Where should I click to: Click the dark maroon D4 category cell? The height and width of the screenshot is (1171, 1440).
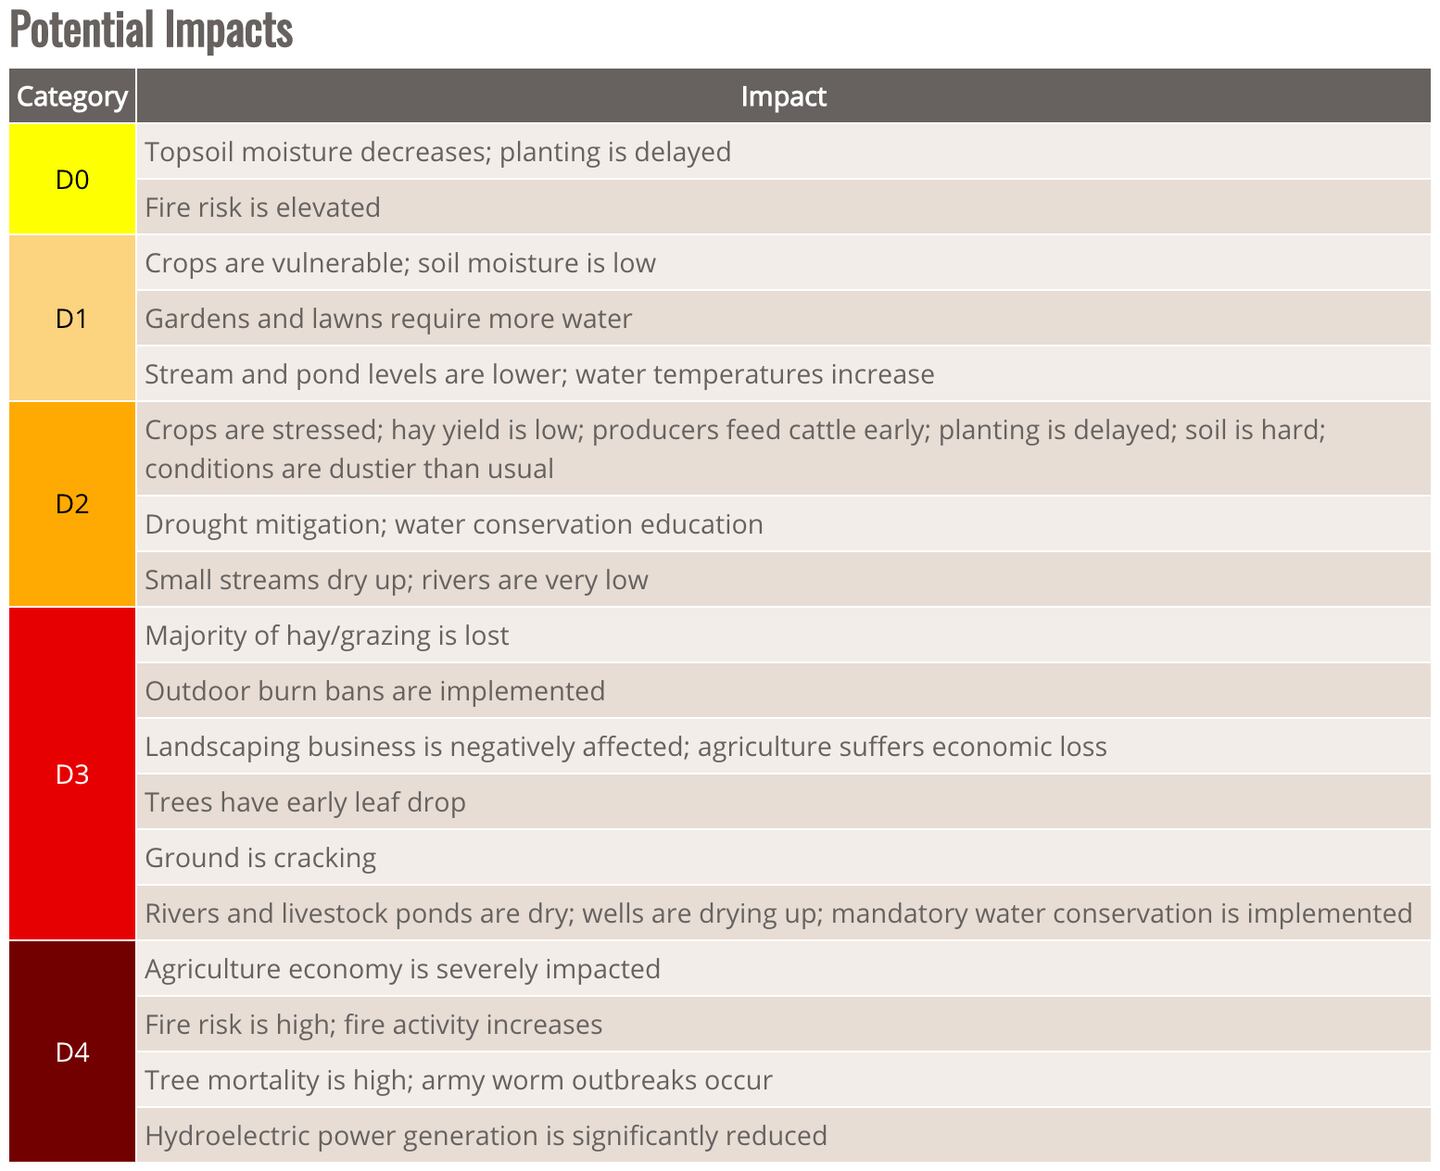pos(72,1052)
